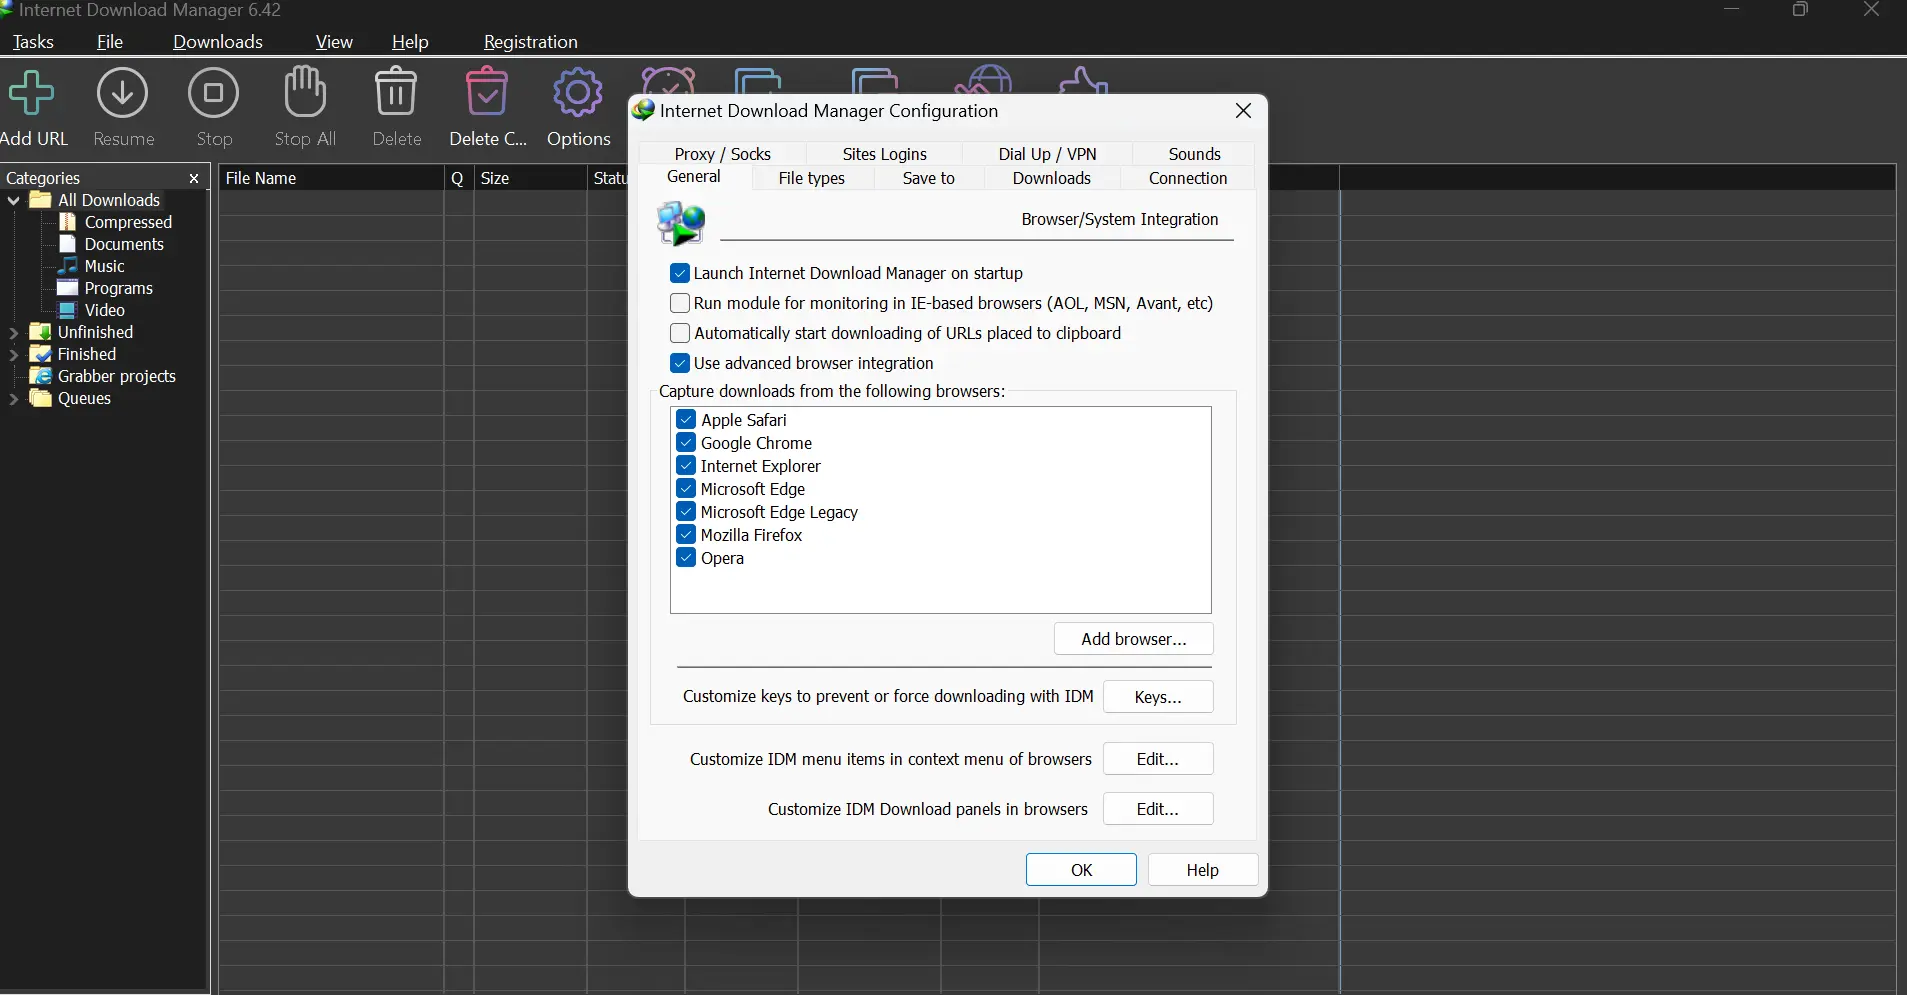Open the Downloads menu
This screenshot has width=1907, height=995.
point(218,42)
